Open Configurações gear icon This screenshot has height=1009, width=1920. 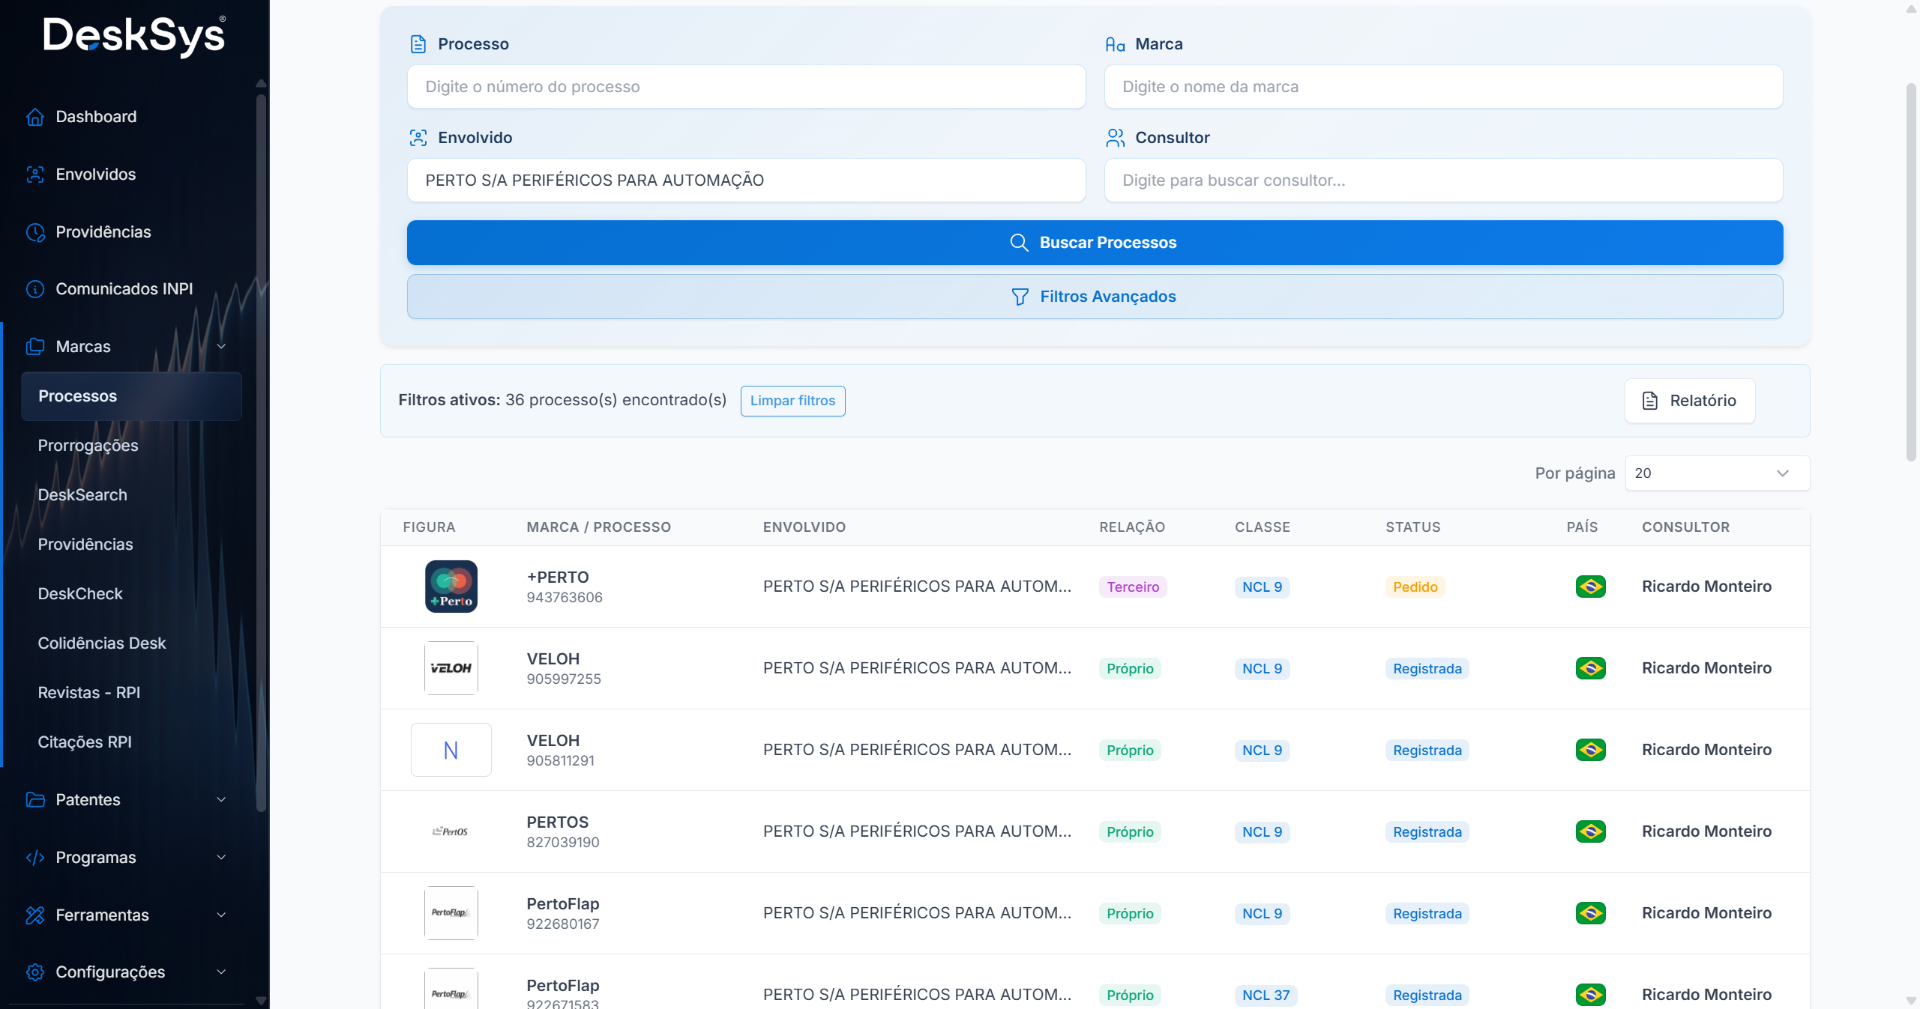[35, 972]
